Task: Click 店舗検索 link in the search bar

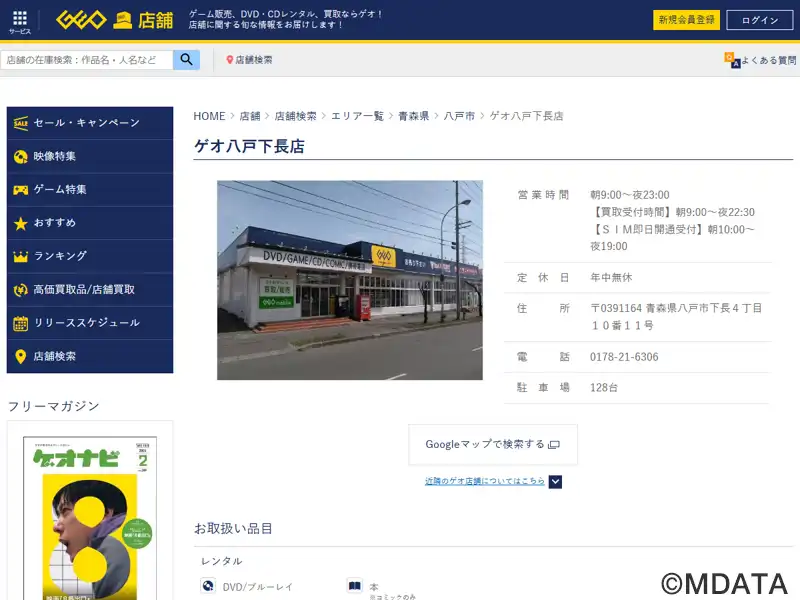Action: tap(254, 60)
